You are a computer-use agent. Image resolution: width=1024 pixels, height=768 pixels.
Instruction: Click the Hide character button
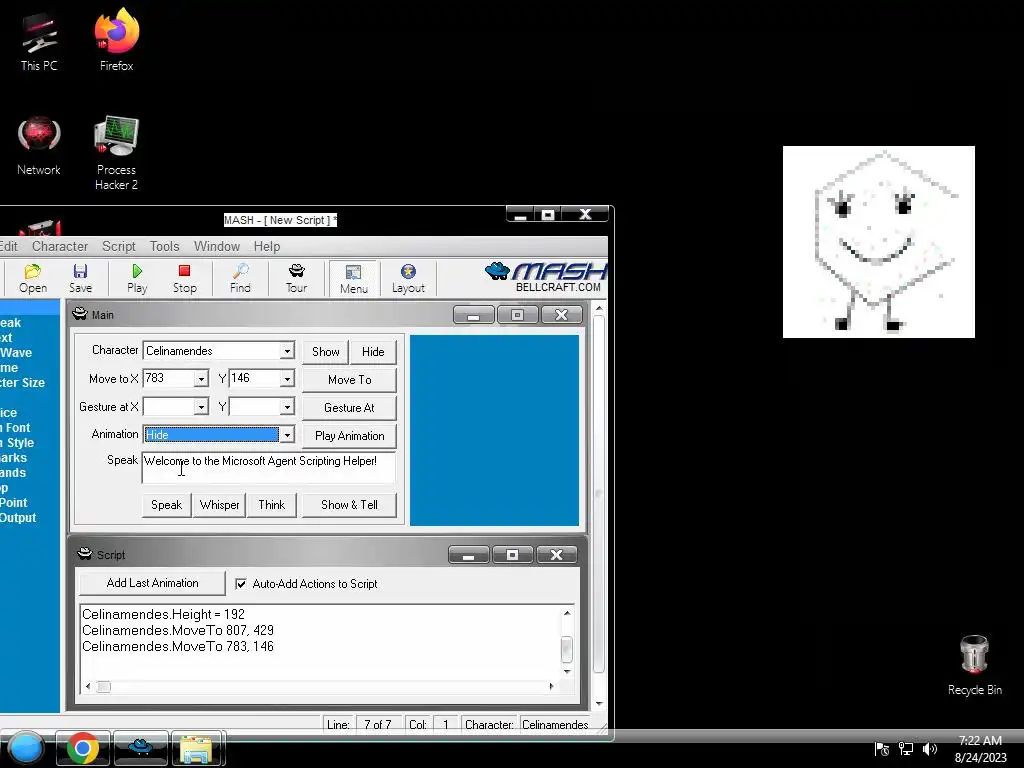[x=373, y=351]
